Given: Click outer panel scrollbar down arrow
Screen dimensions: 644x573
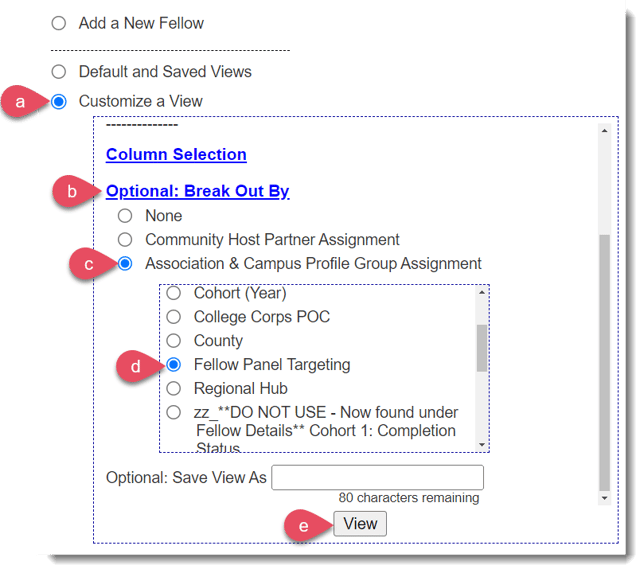Looking at the screenshot, I should pyautogui.click(x=603, y=497).
